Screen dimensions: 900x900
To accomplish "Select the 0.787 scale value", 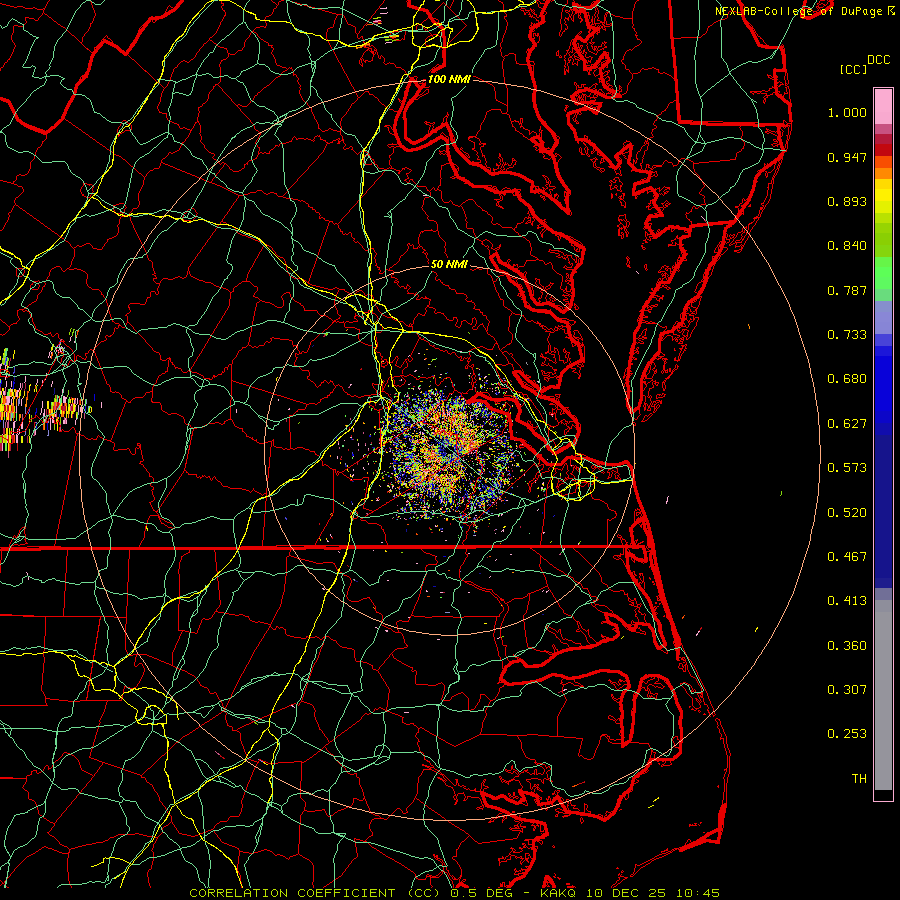I will click(x=847, y=290).
